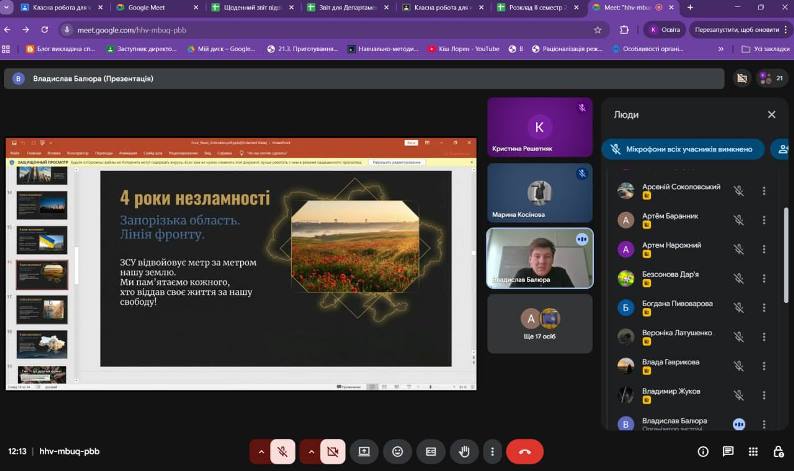This screenshot has height=471, width=794.
Task: Open the present screen button
Action: (x=364, y=451)
